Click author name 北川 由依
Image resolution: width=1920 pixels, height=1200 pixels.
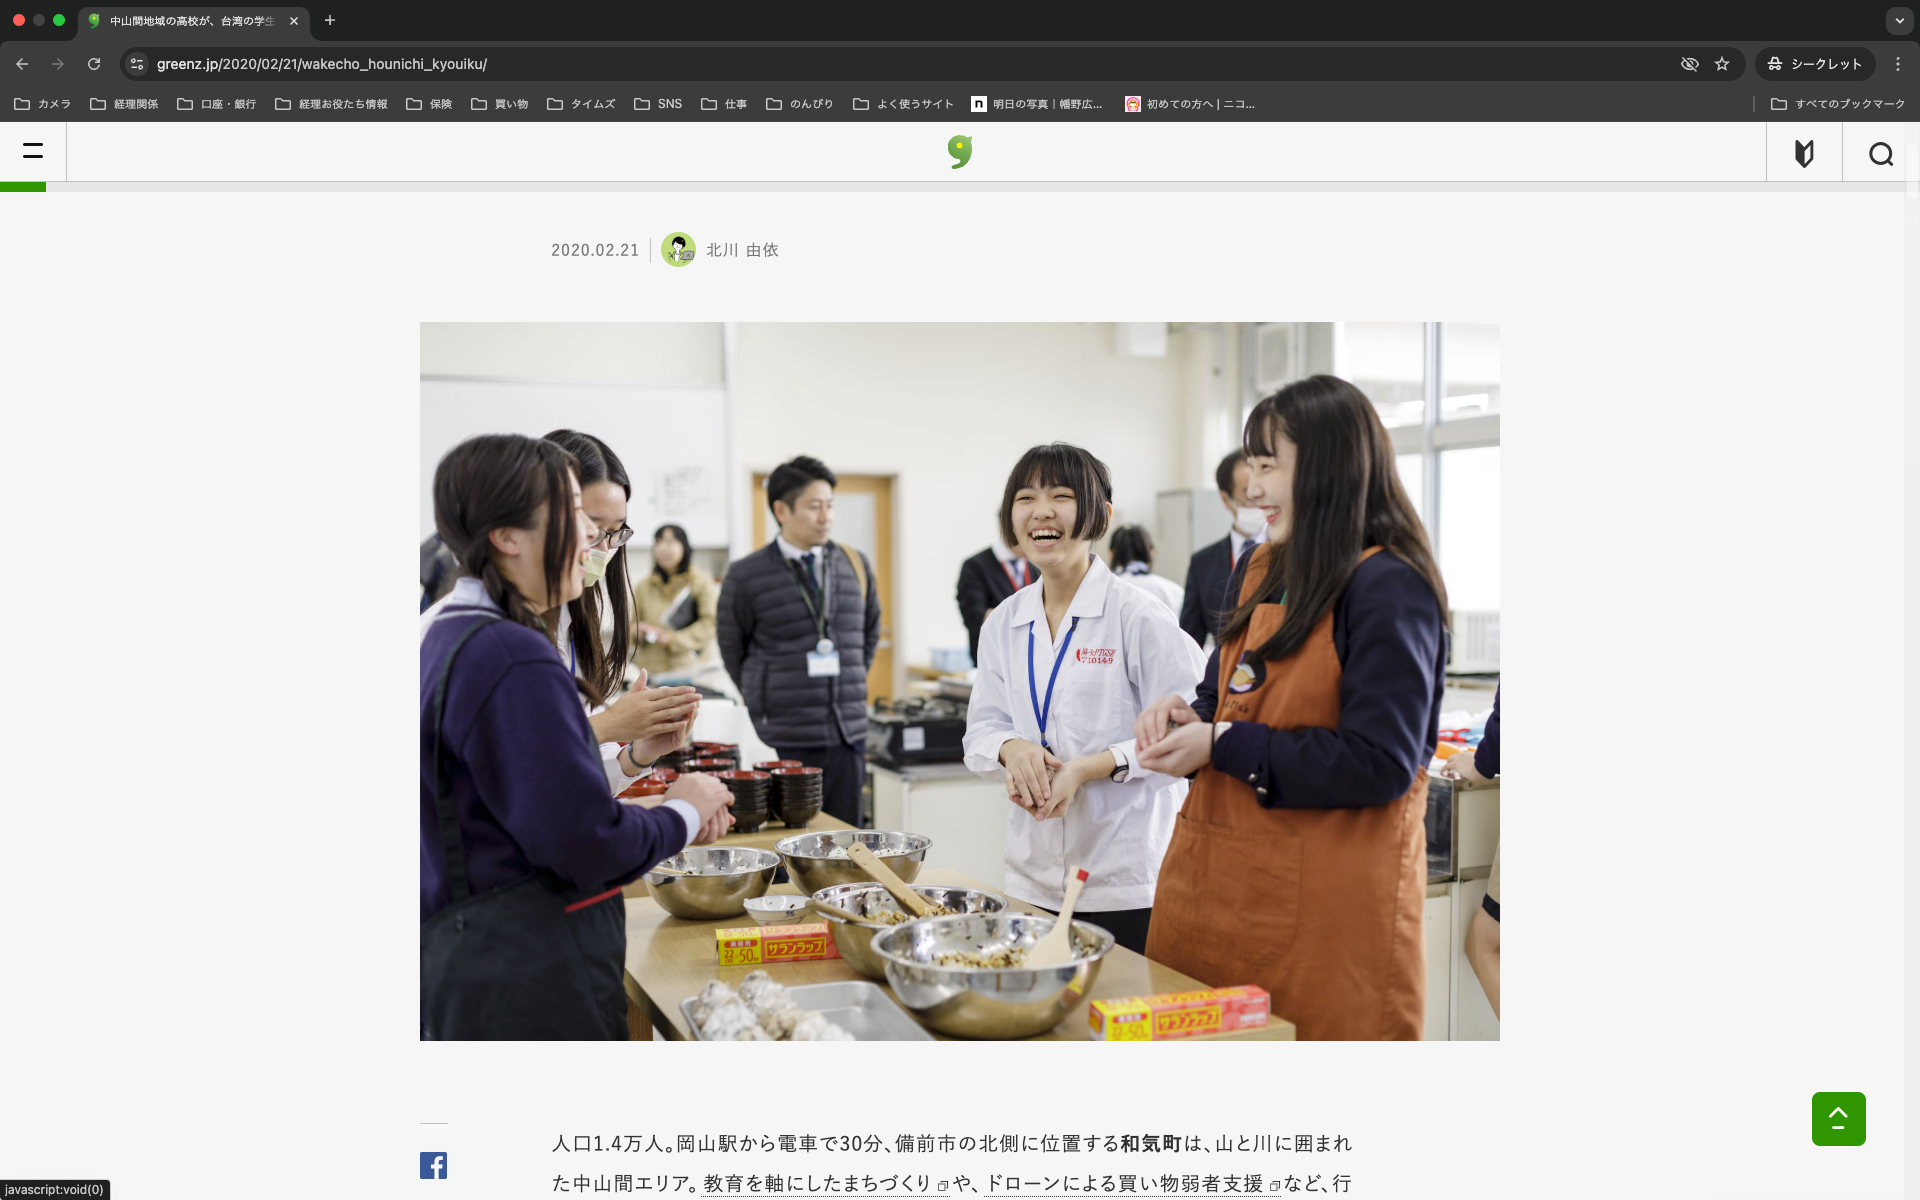point(741,250)
